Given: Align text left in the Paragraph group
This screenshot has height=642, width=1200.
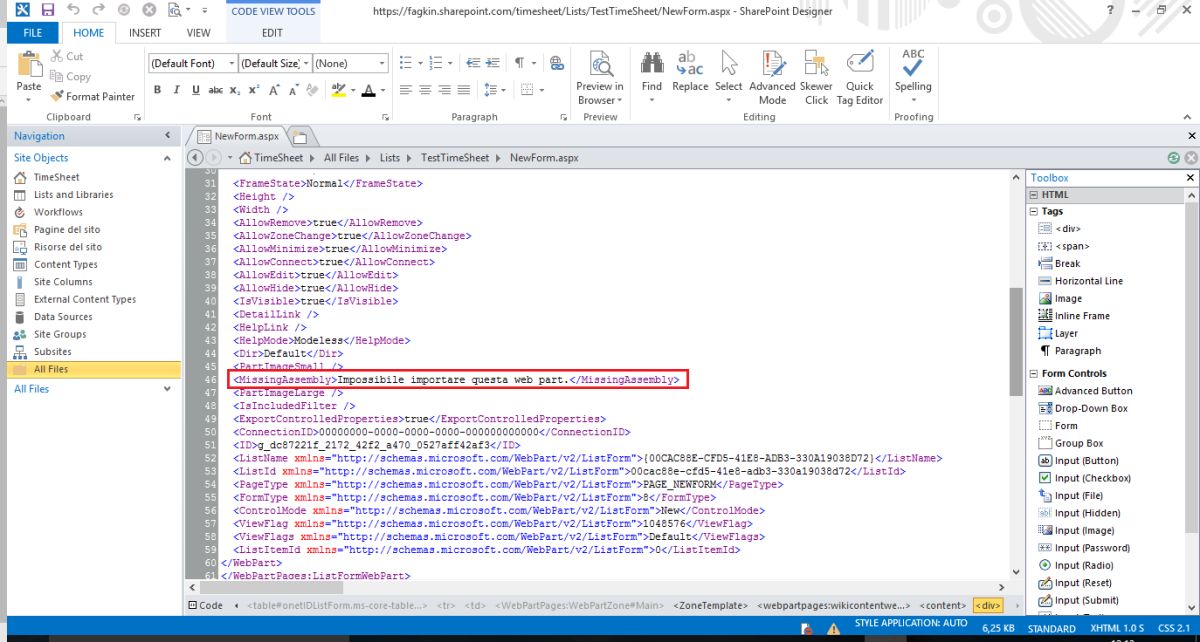Looking at the screenshot, I should [x=406, y=89].
